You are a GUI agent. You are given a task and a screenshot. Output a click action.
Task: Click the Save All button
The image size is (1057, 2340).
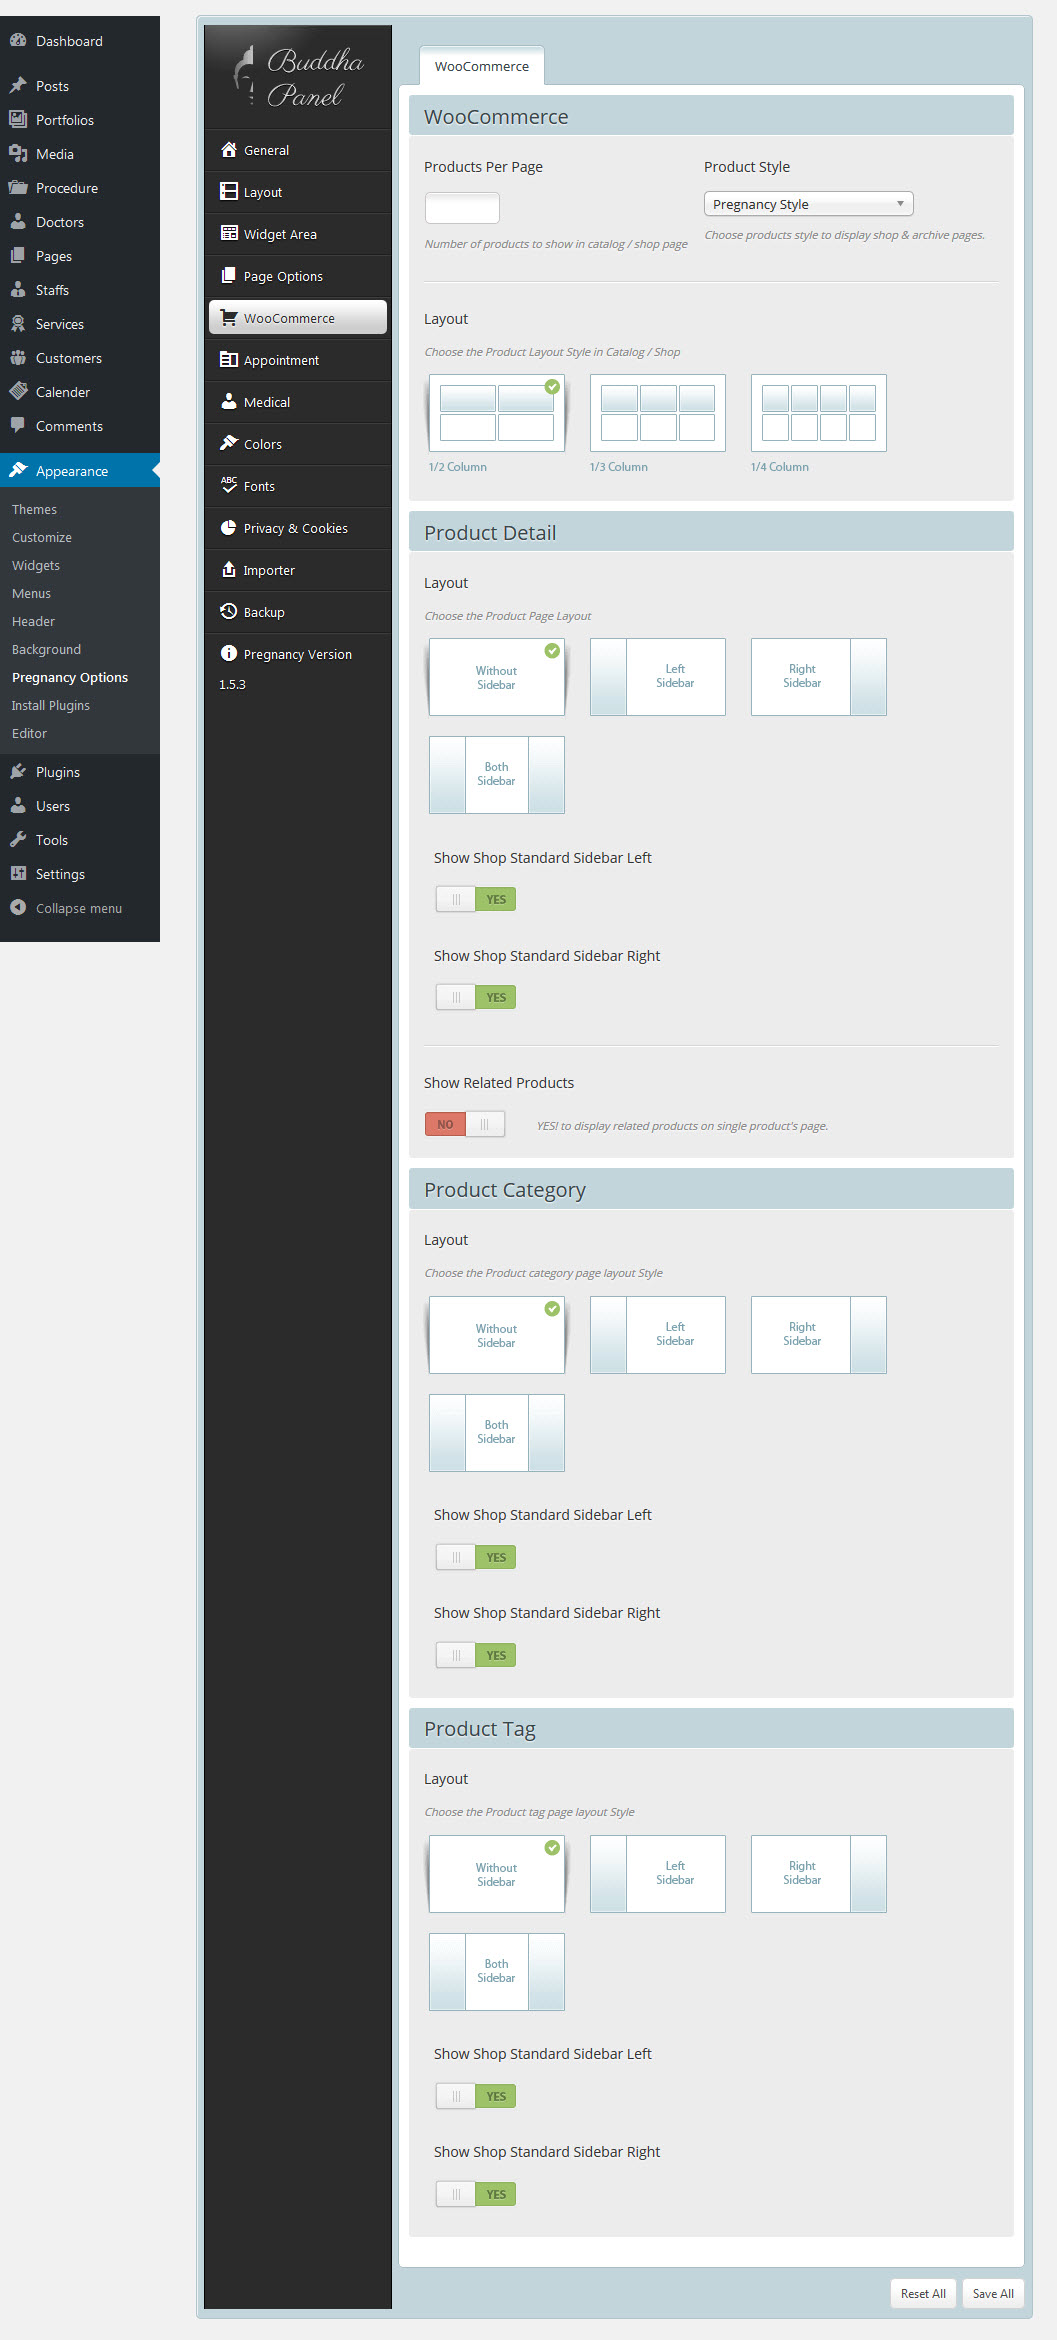click(x=992, y=2293)
